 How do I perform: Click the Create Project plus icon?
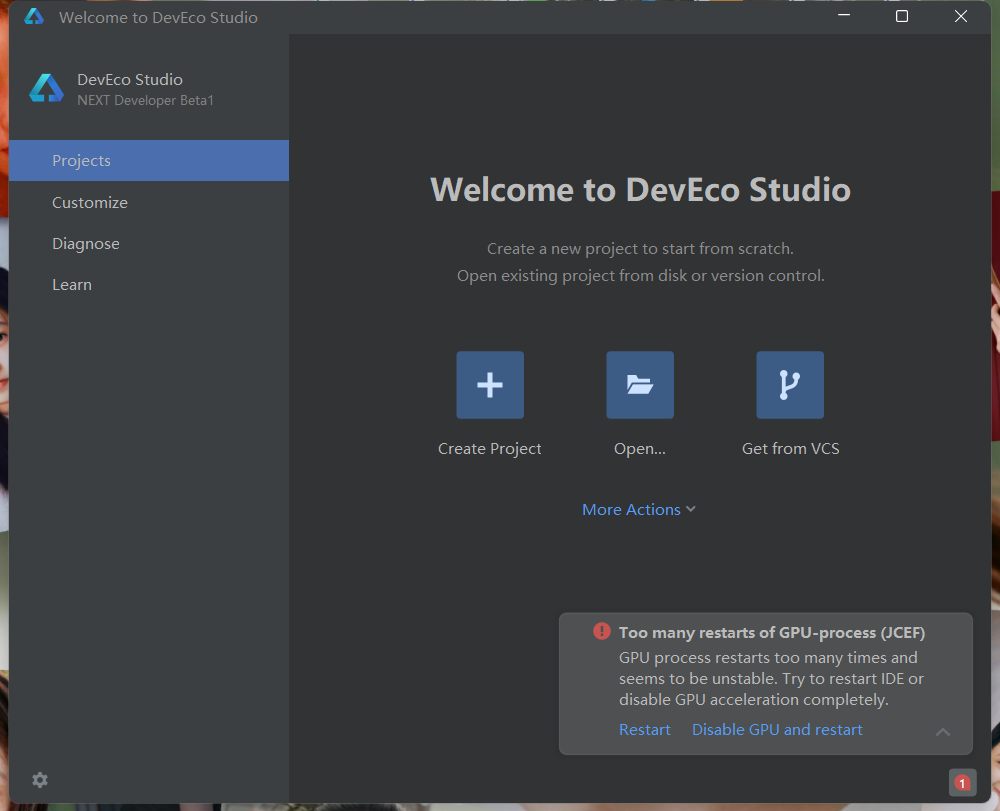pos(490,385)
